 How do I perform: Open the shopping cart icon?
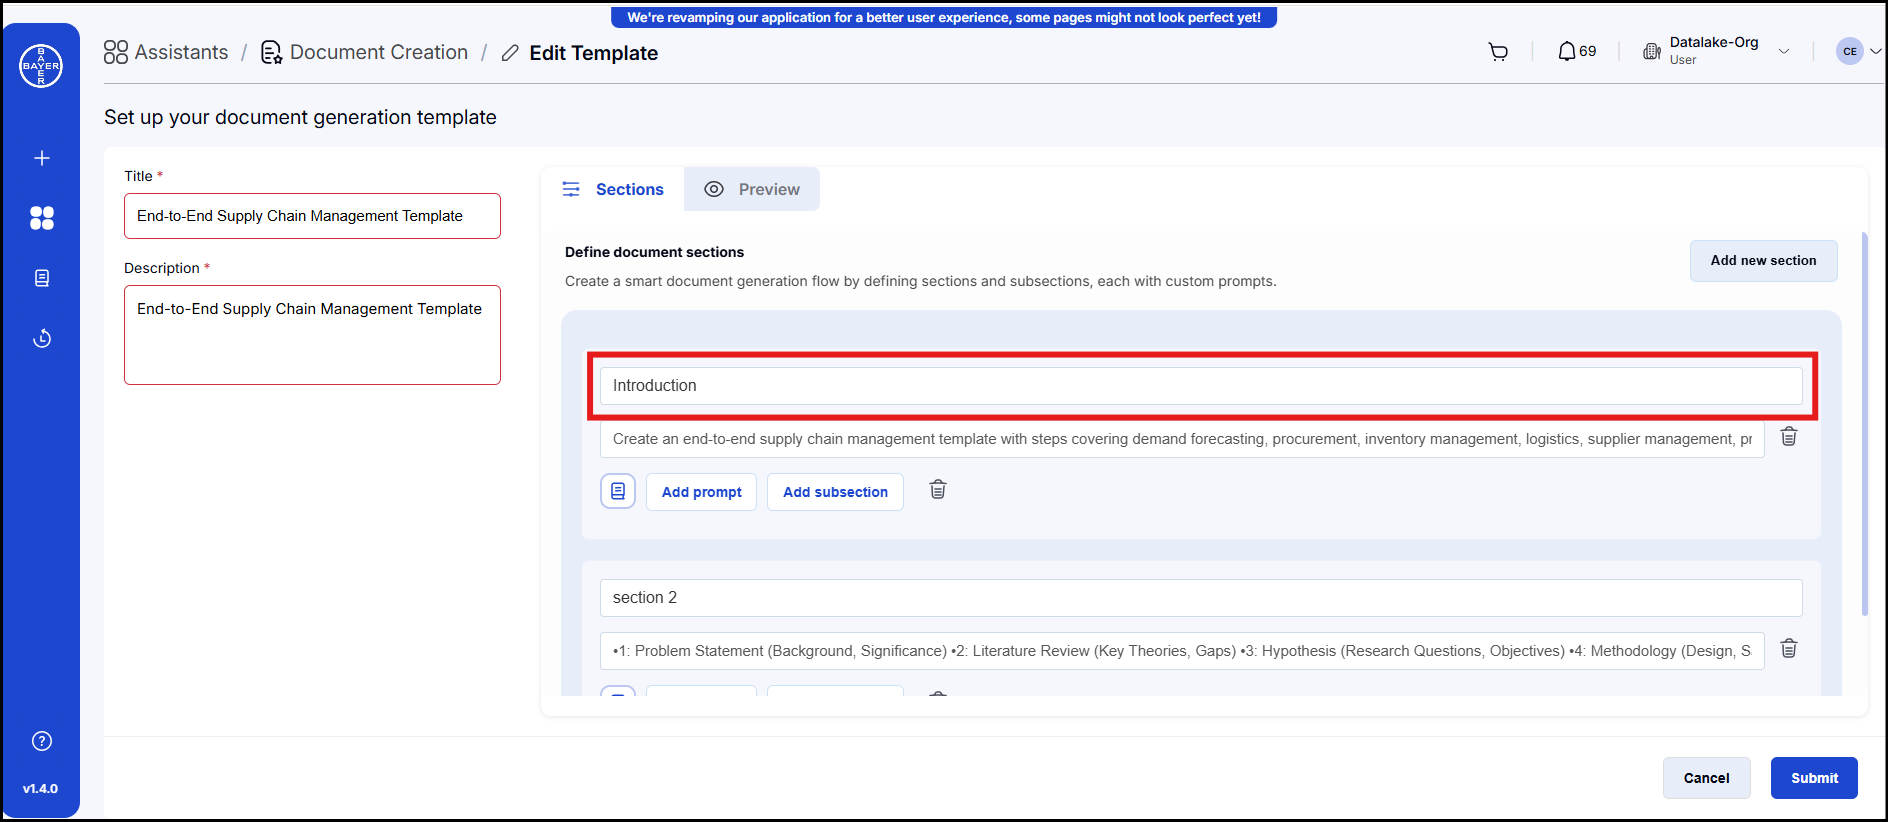coord(1498,52)
